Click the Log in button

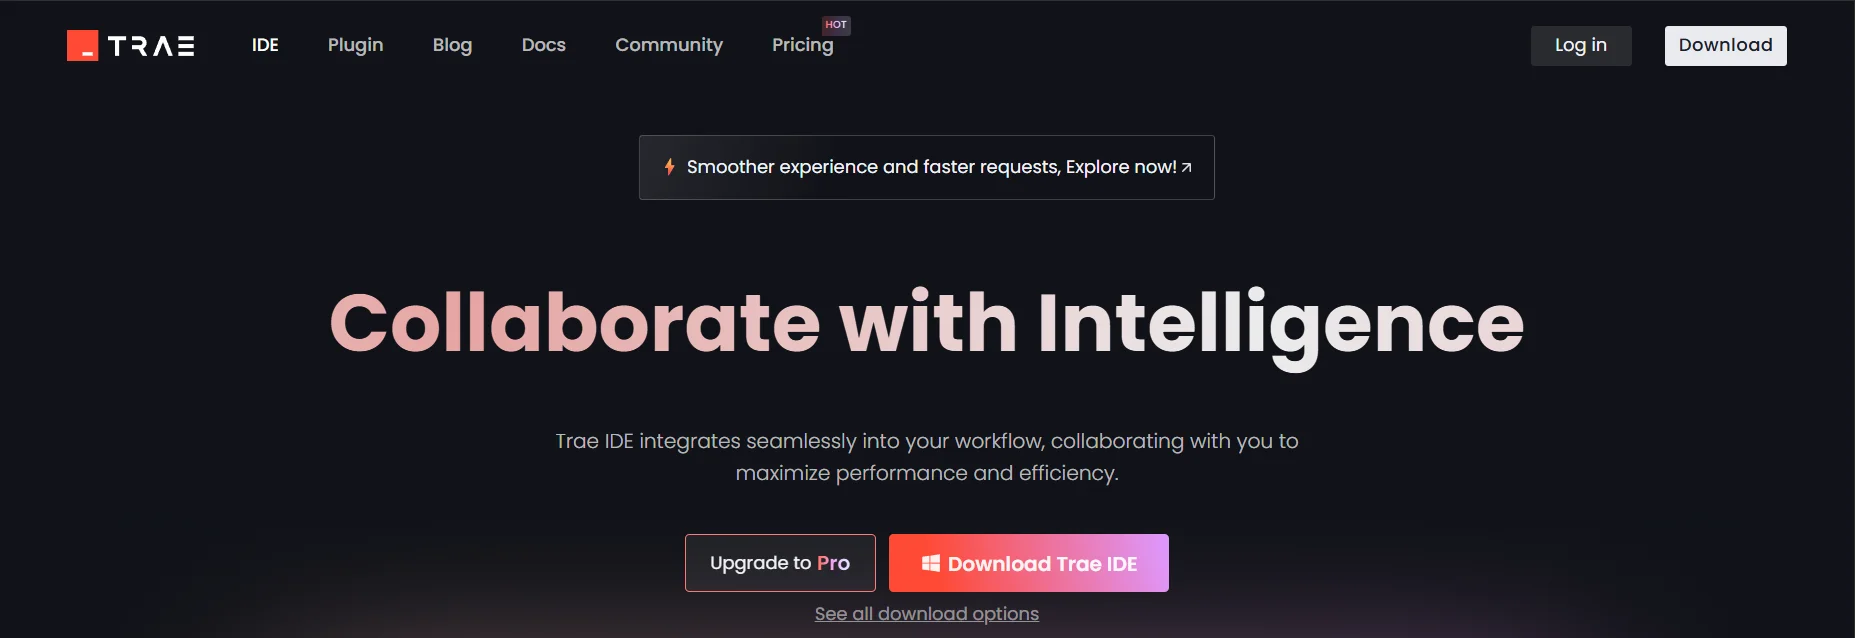(x=1580, y=45)
